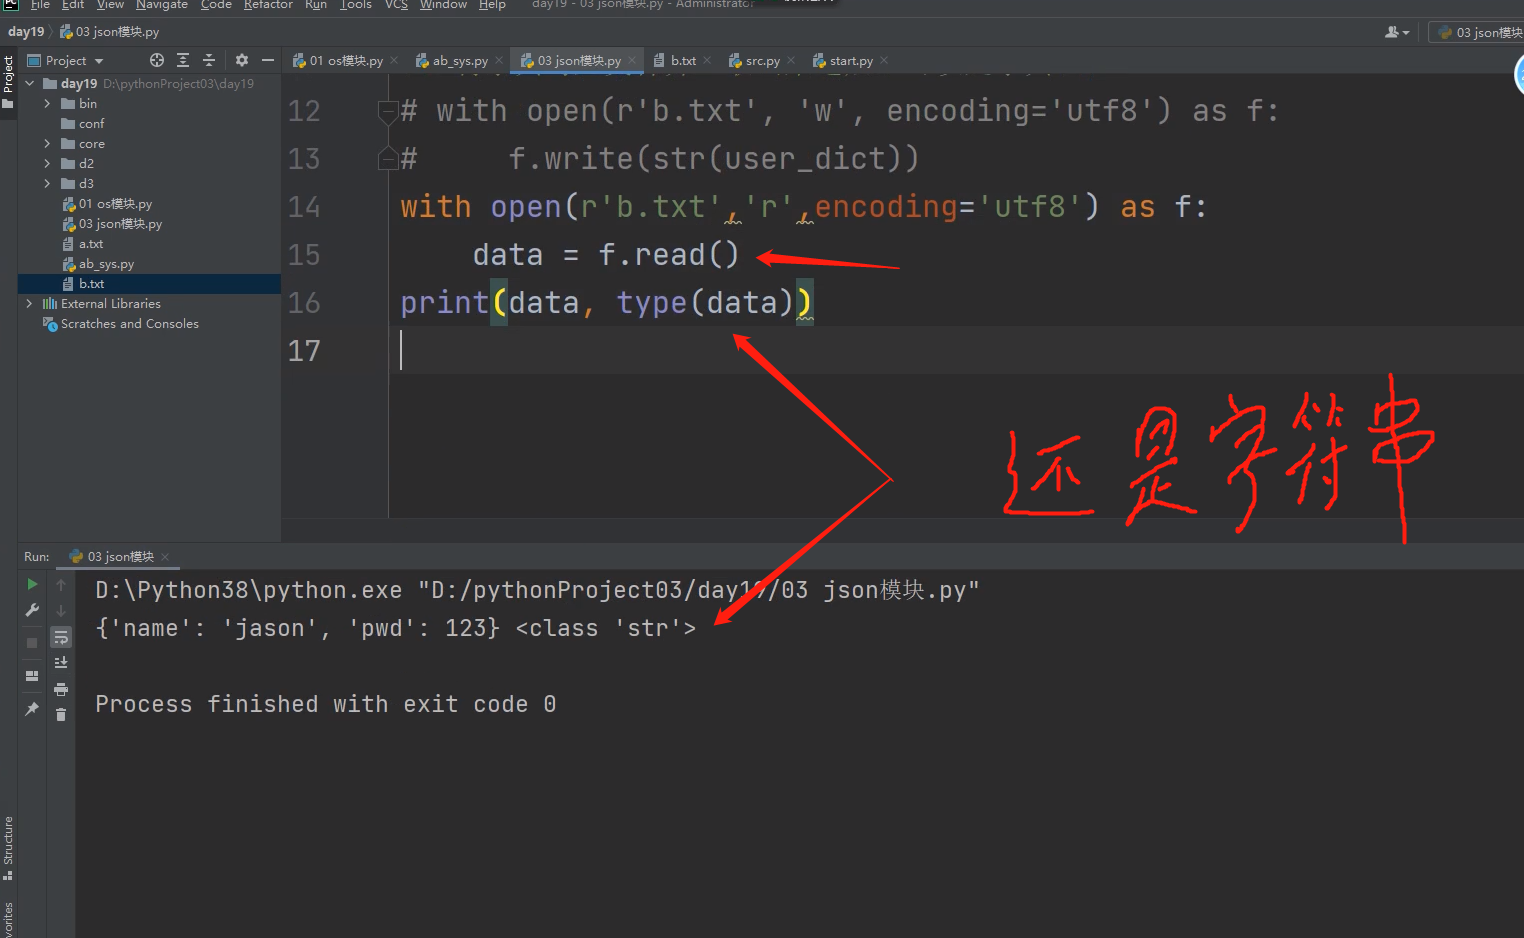Click the stop process button

[32, 643]
